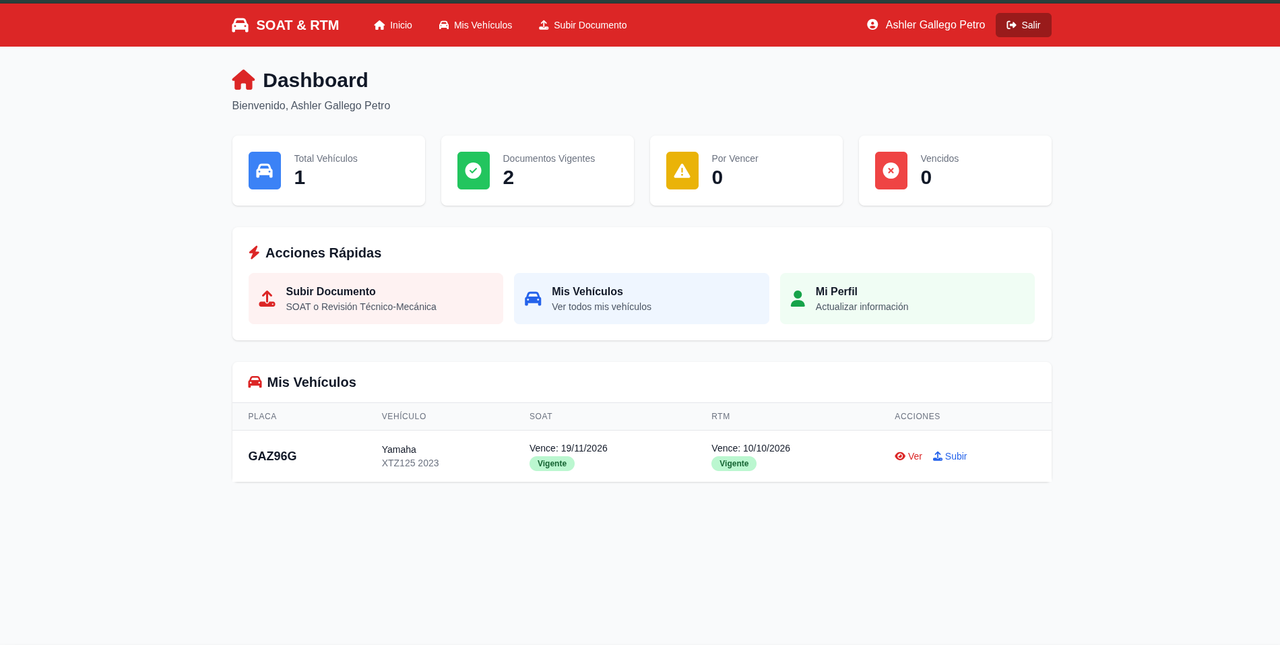Open Mis Vehículos in the navbar
1280x645 pixels.
pyautogui.click(x=475, y=25)
